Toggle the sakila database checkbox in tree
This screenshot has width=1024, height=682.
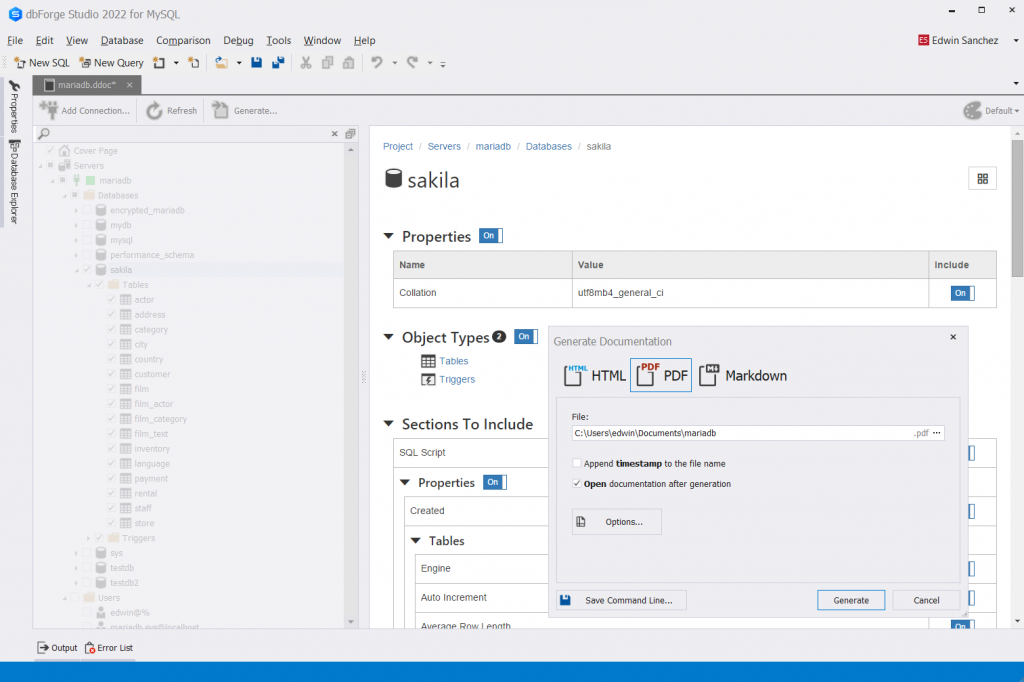coord(87,270)
